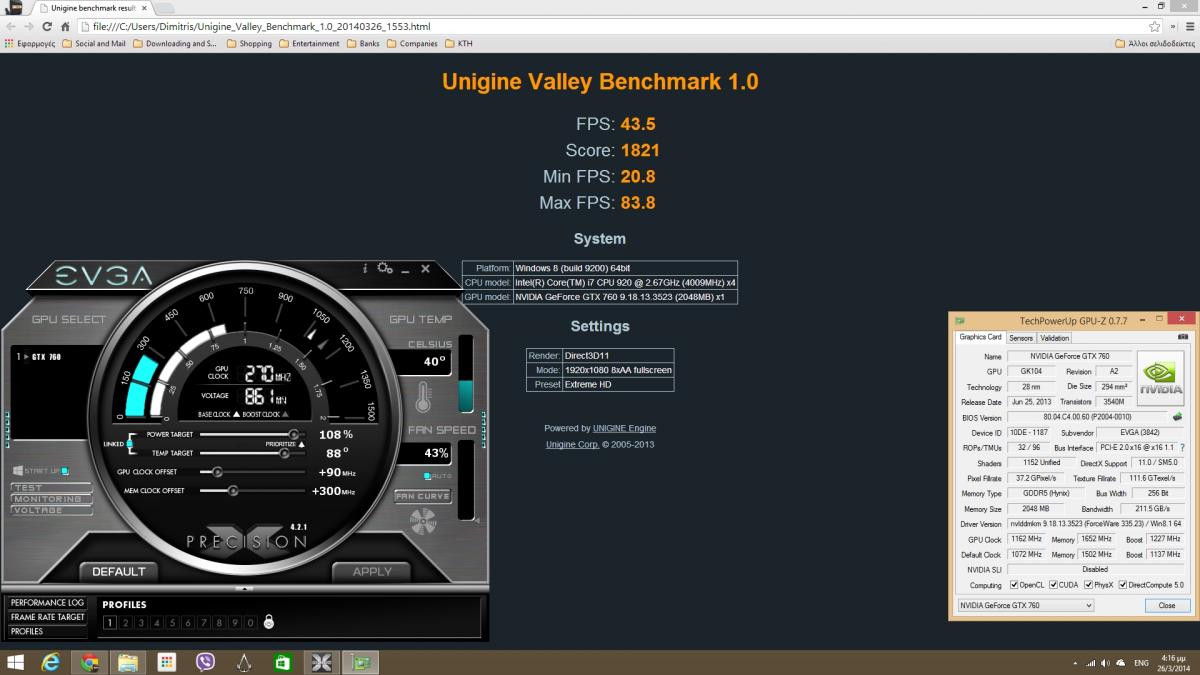Switch to GPU-Z taskbar icon
1200x675 pixels.
(x=360, y=662)
